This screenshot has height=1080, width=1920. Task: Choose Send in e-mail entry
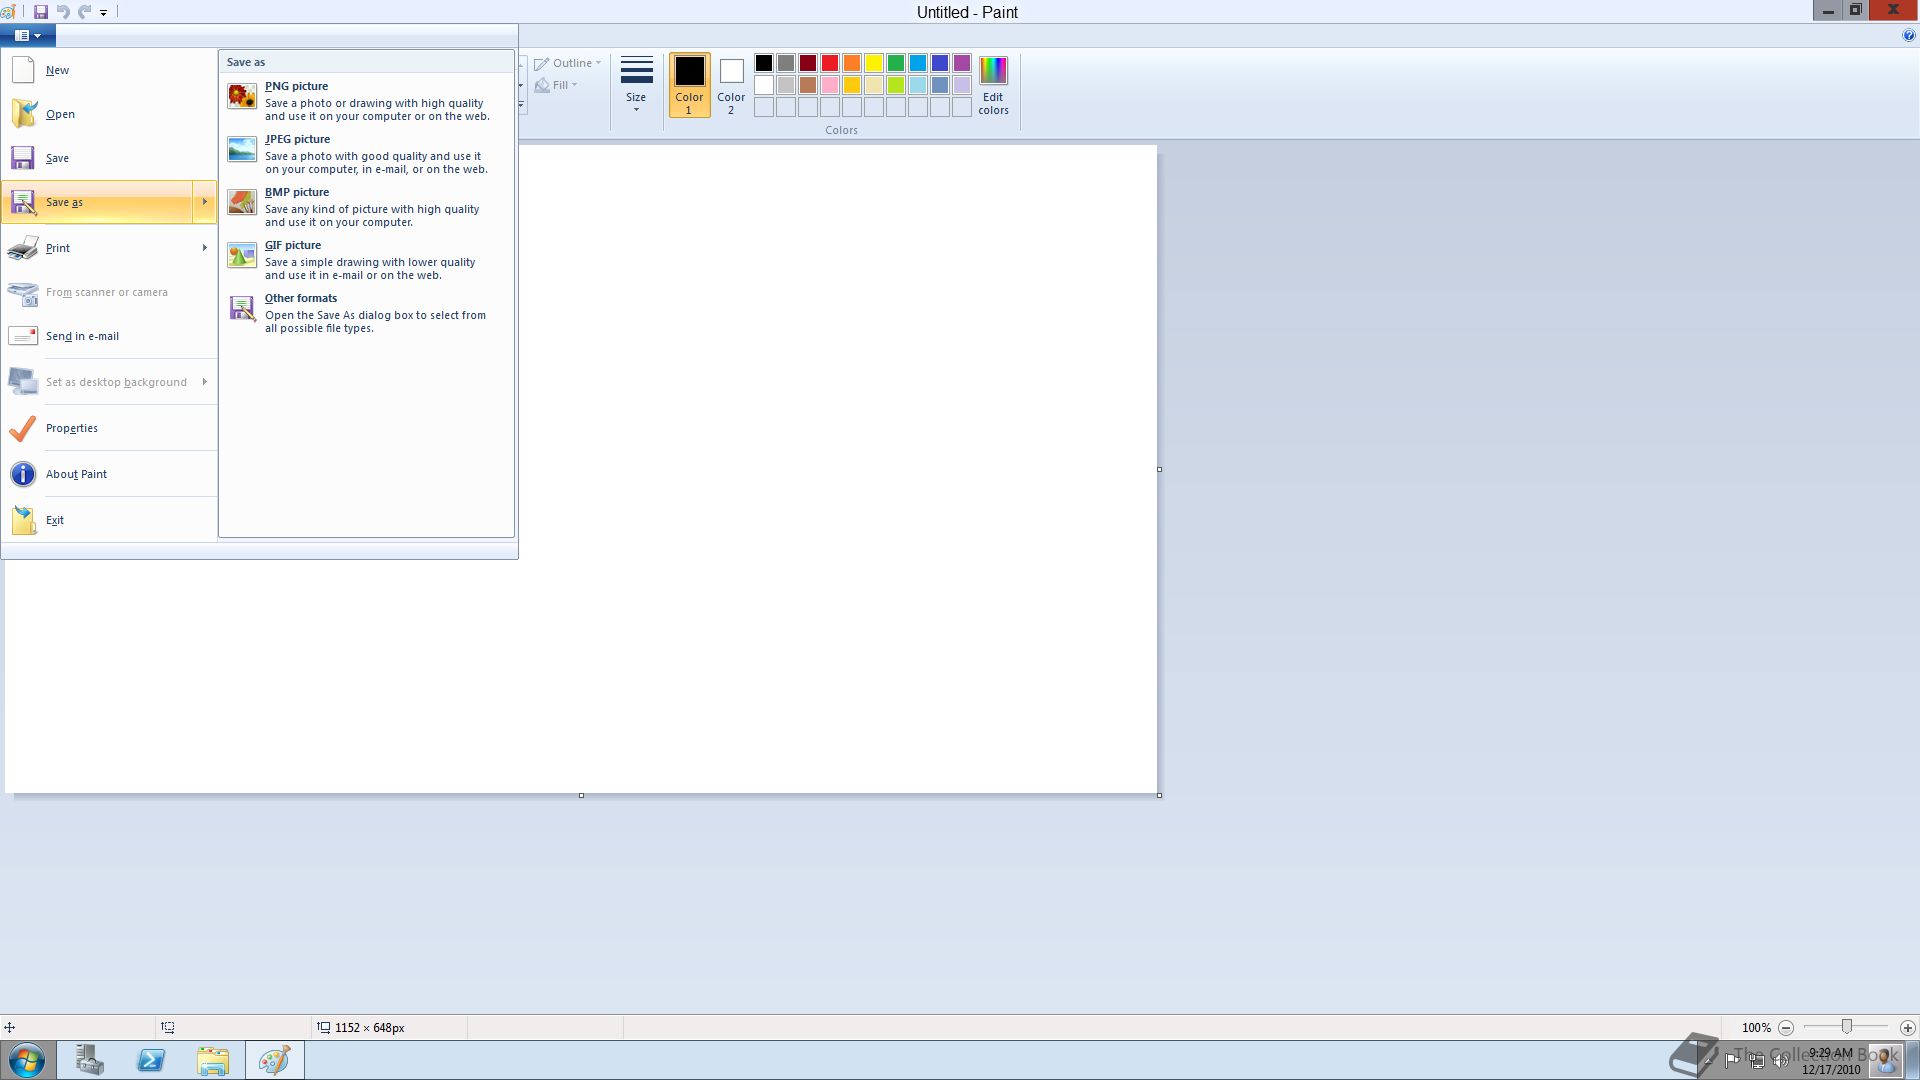109,336
